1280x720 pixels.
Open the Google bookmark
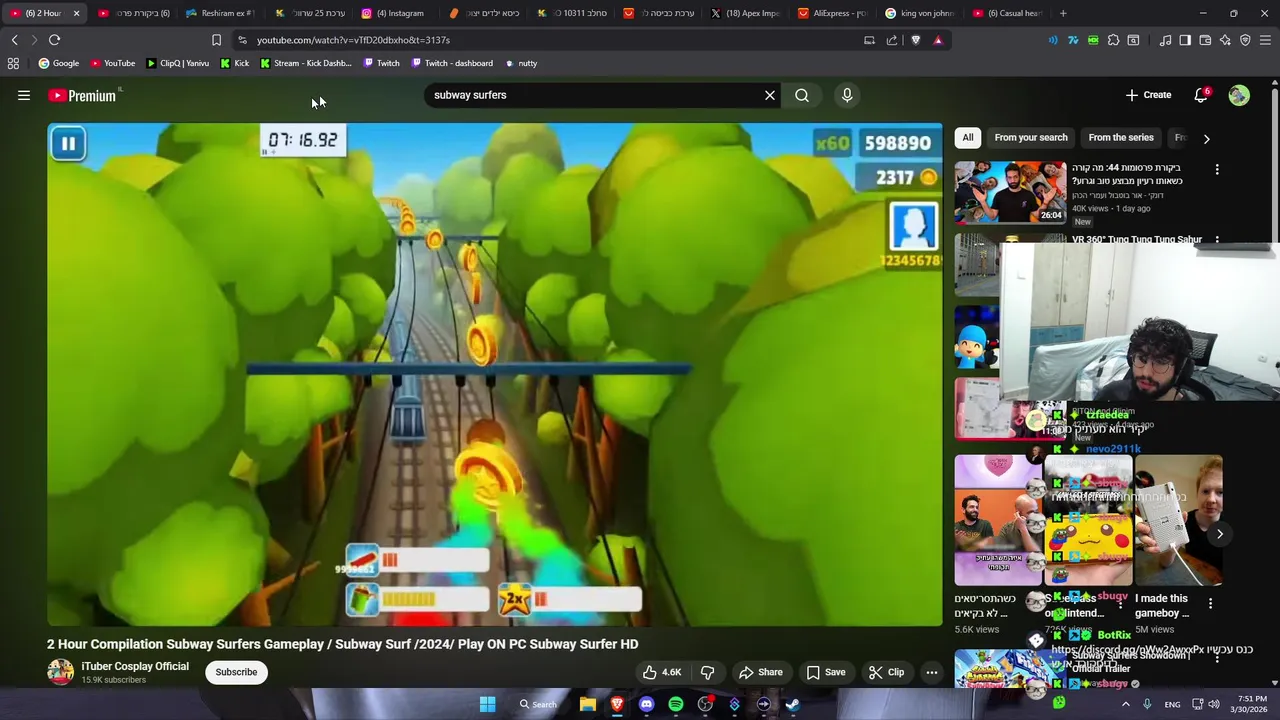point(59,63)
